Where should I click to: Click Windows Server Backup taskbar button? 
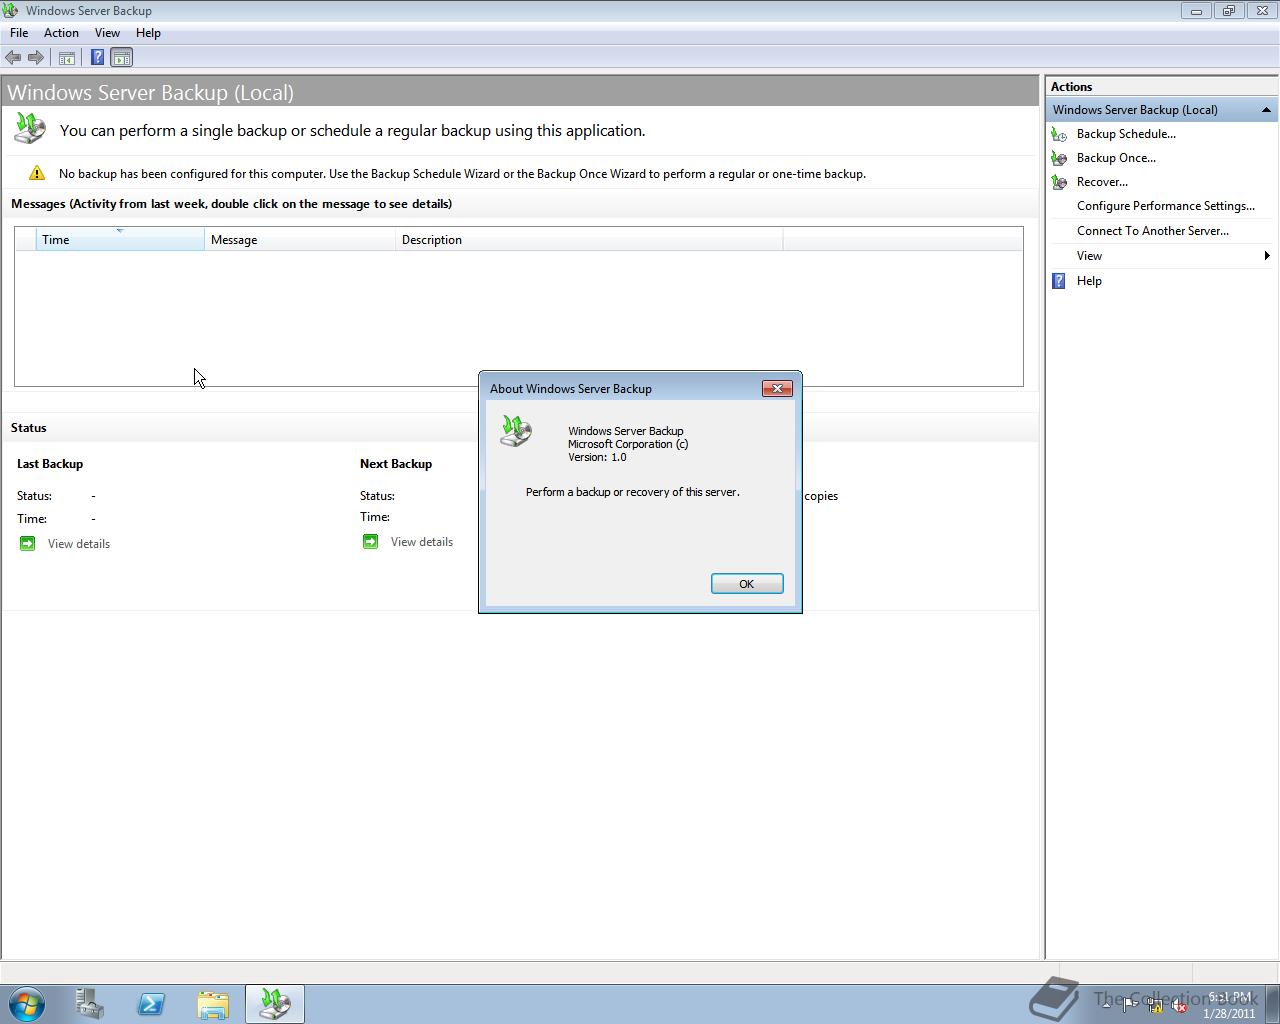click(x=275, y=1004)
